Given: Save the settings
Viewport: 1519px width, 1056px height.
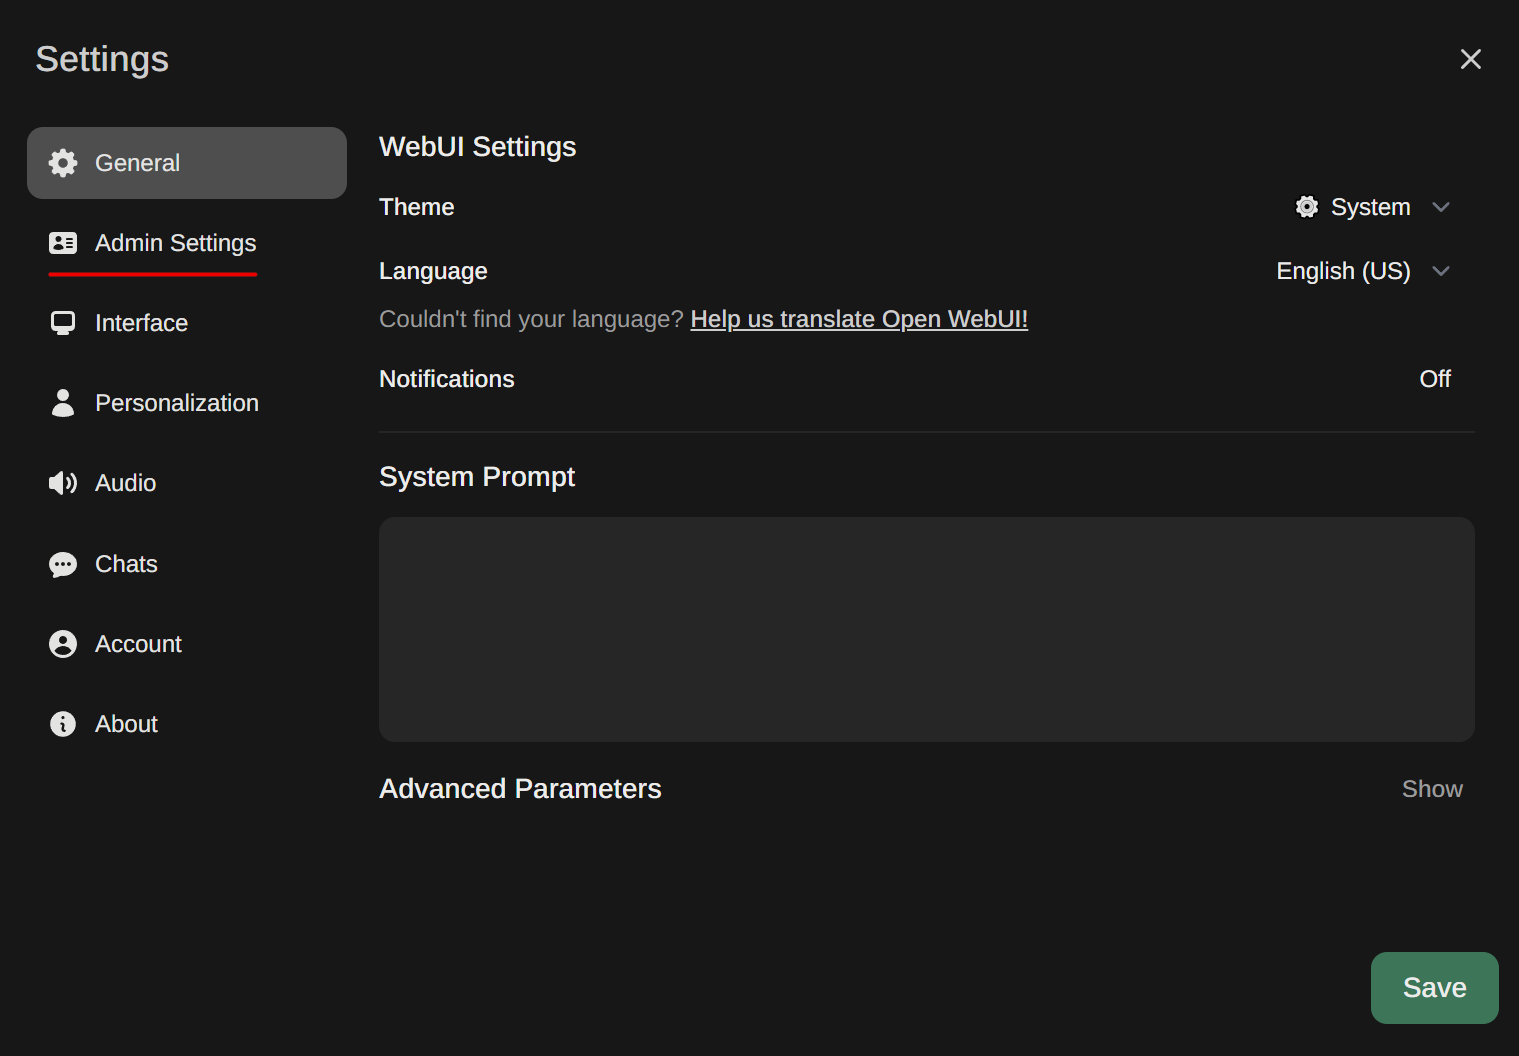Looking at the screenshot, I should pyautogui.click(x=1434, y=988).
